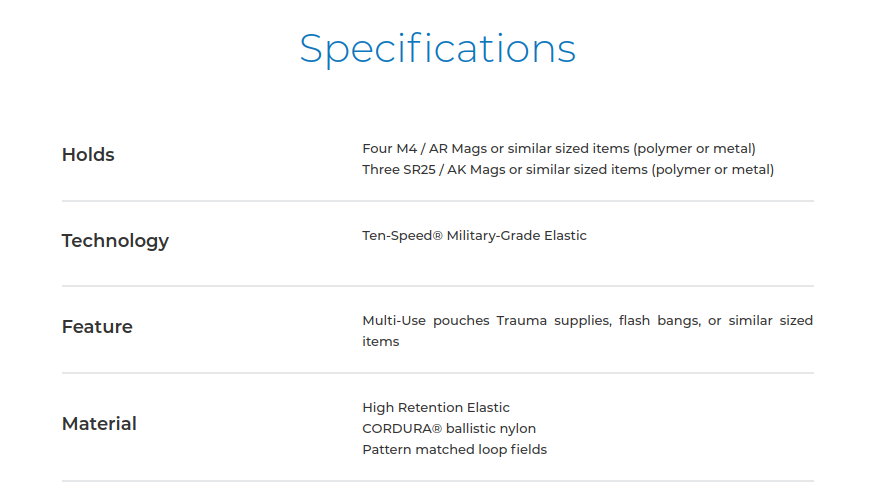Select the Material row label
Viewport: 878px width, 501px height.
99,424
